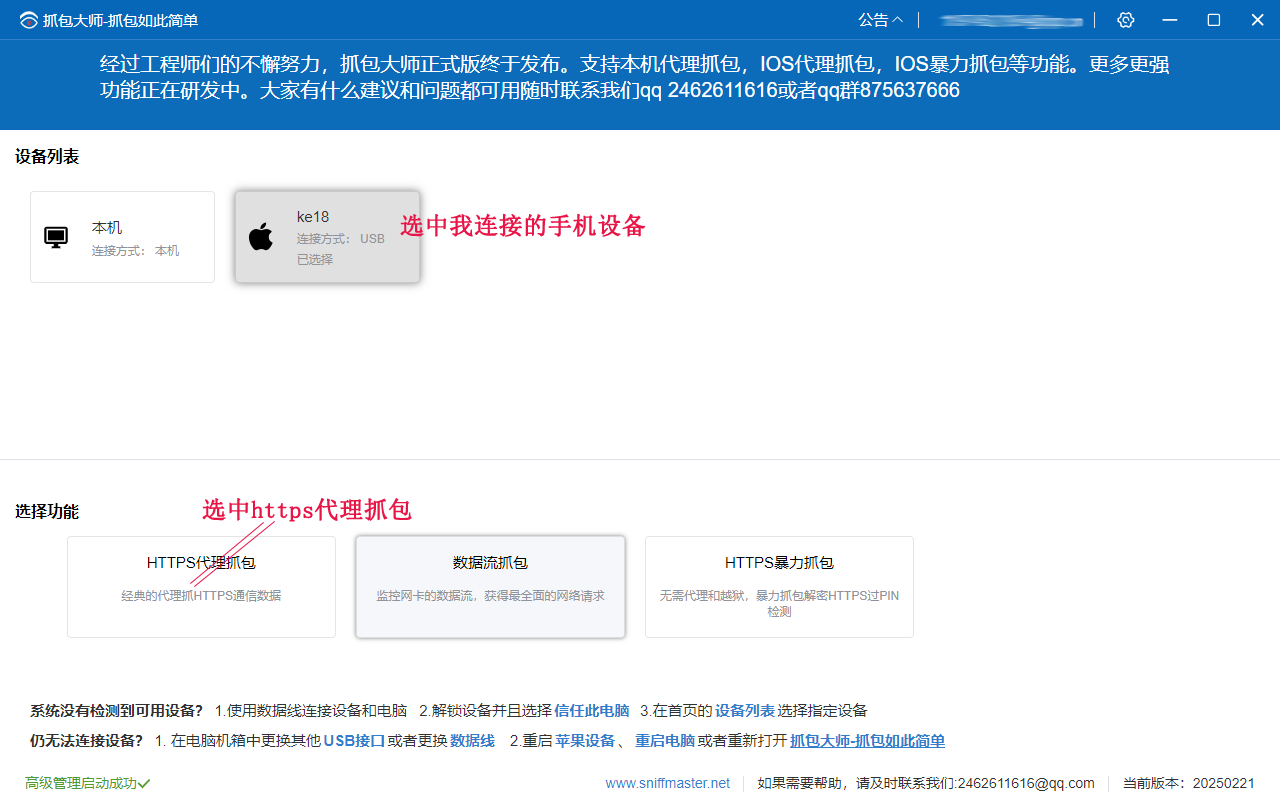Choose the HTTPS暴力抓包 function card

click(x=779, y=587)
